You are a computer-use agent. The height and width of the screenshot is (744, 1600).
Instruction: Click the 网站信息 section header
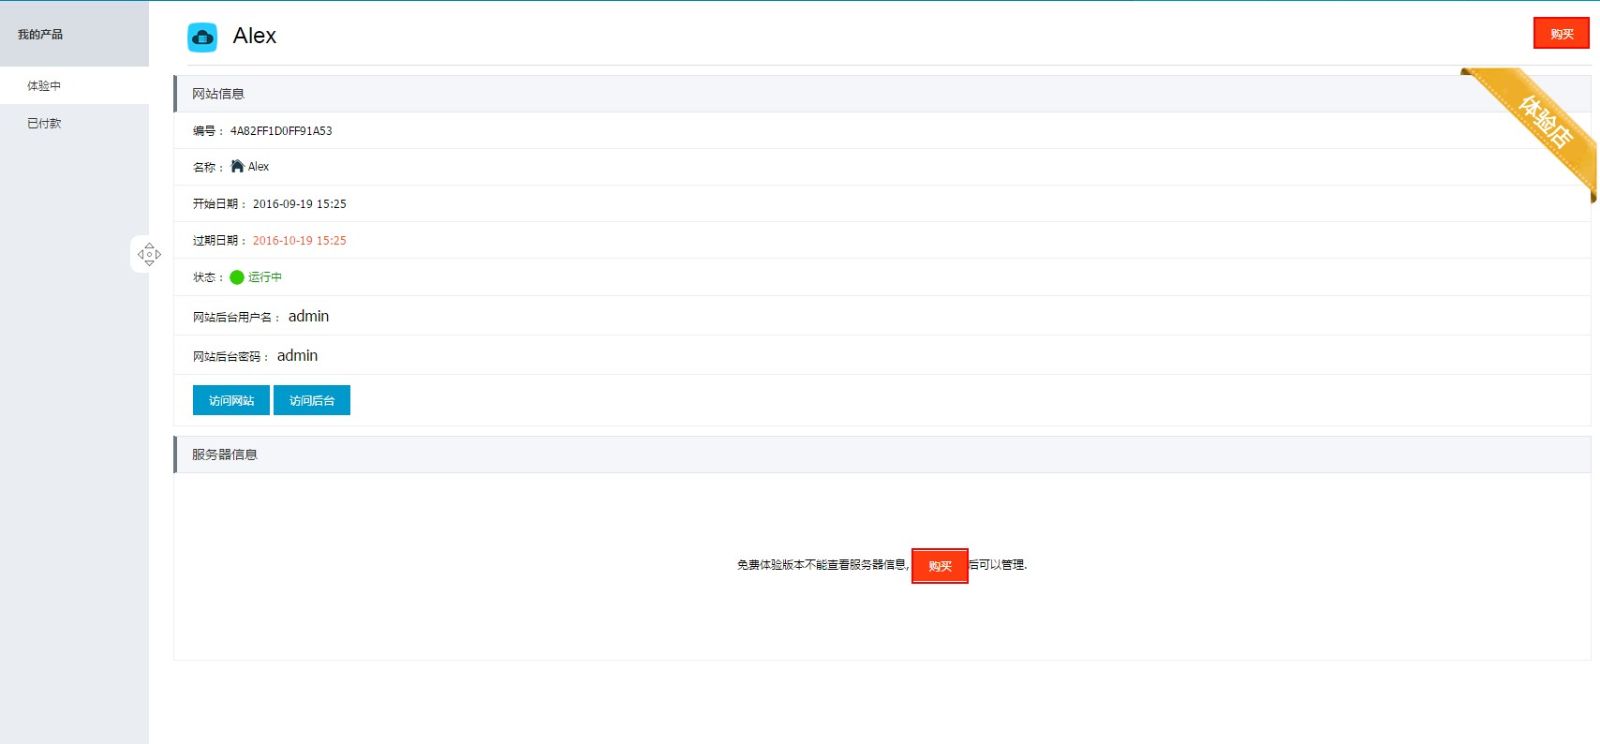point(218,94)
